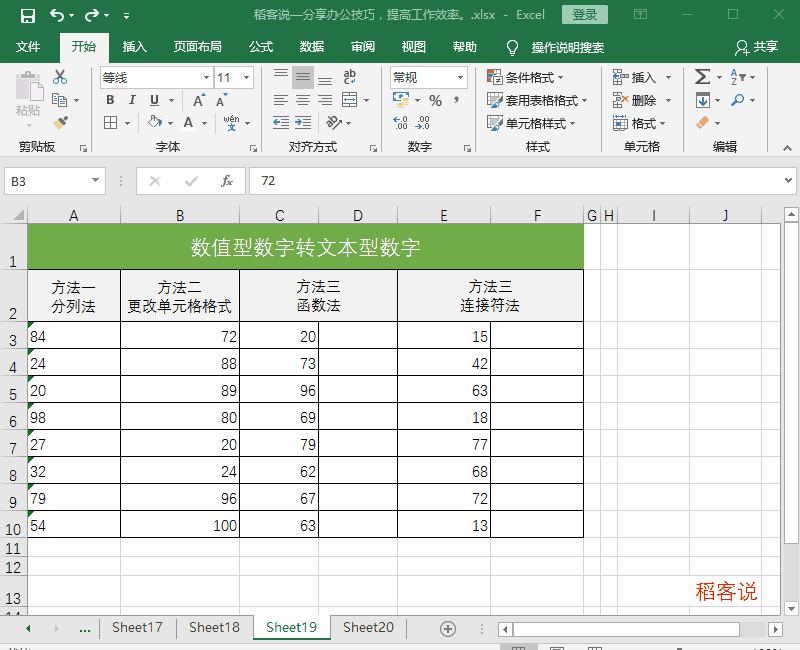Screen dimensions: 800x650
Task: Click the Undo arrow icon
Action: (57, 15)
